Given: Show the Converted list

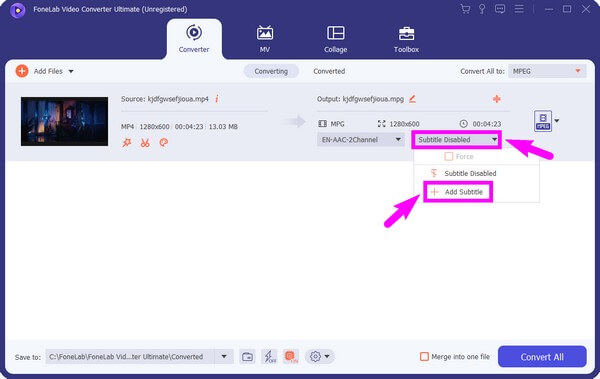Looking at the screenshot, I should click(329, 71).
